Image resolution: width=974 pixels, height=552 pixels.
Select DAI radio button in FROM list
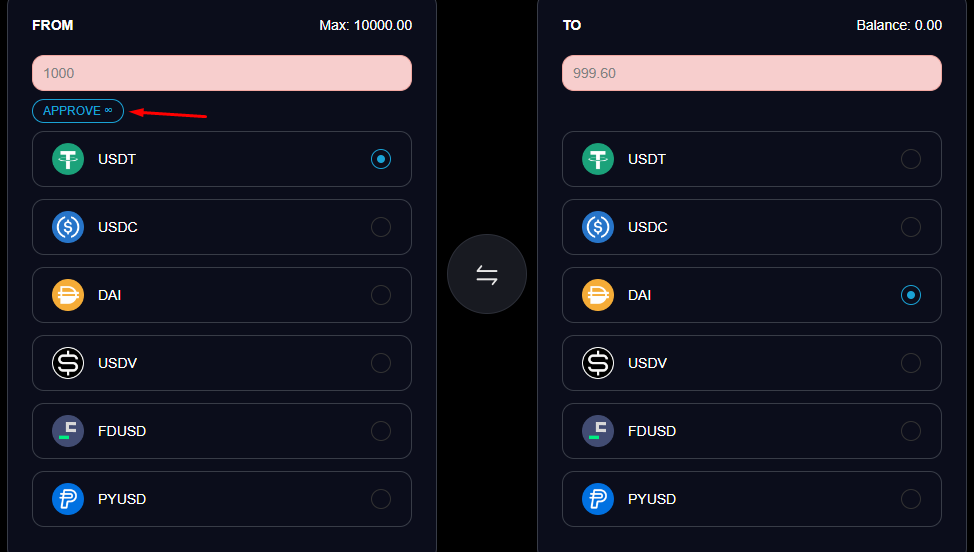381,295
